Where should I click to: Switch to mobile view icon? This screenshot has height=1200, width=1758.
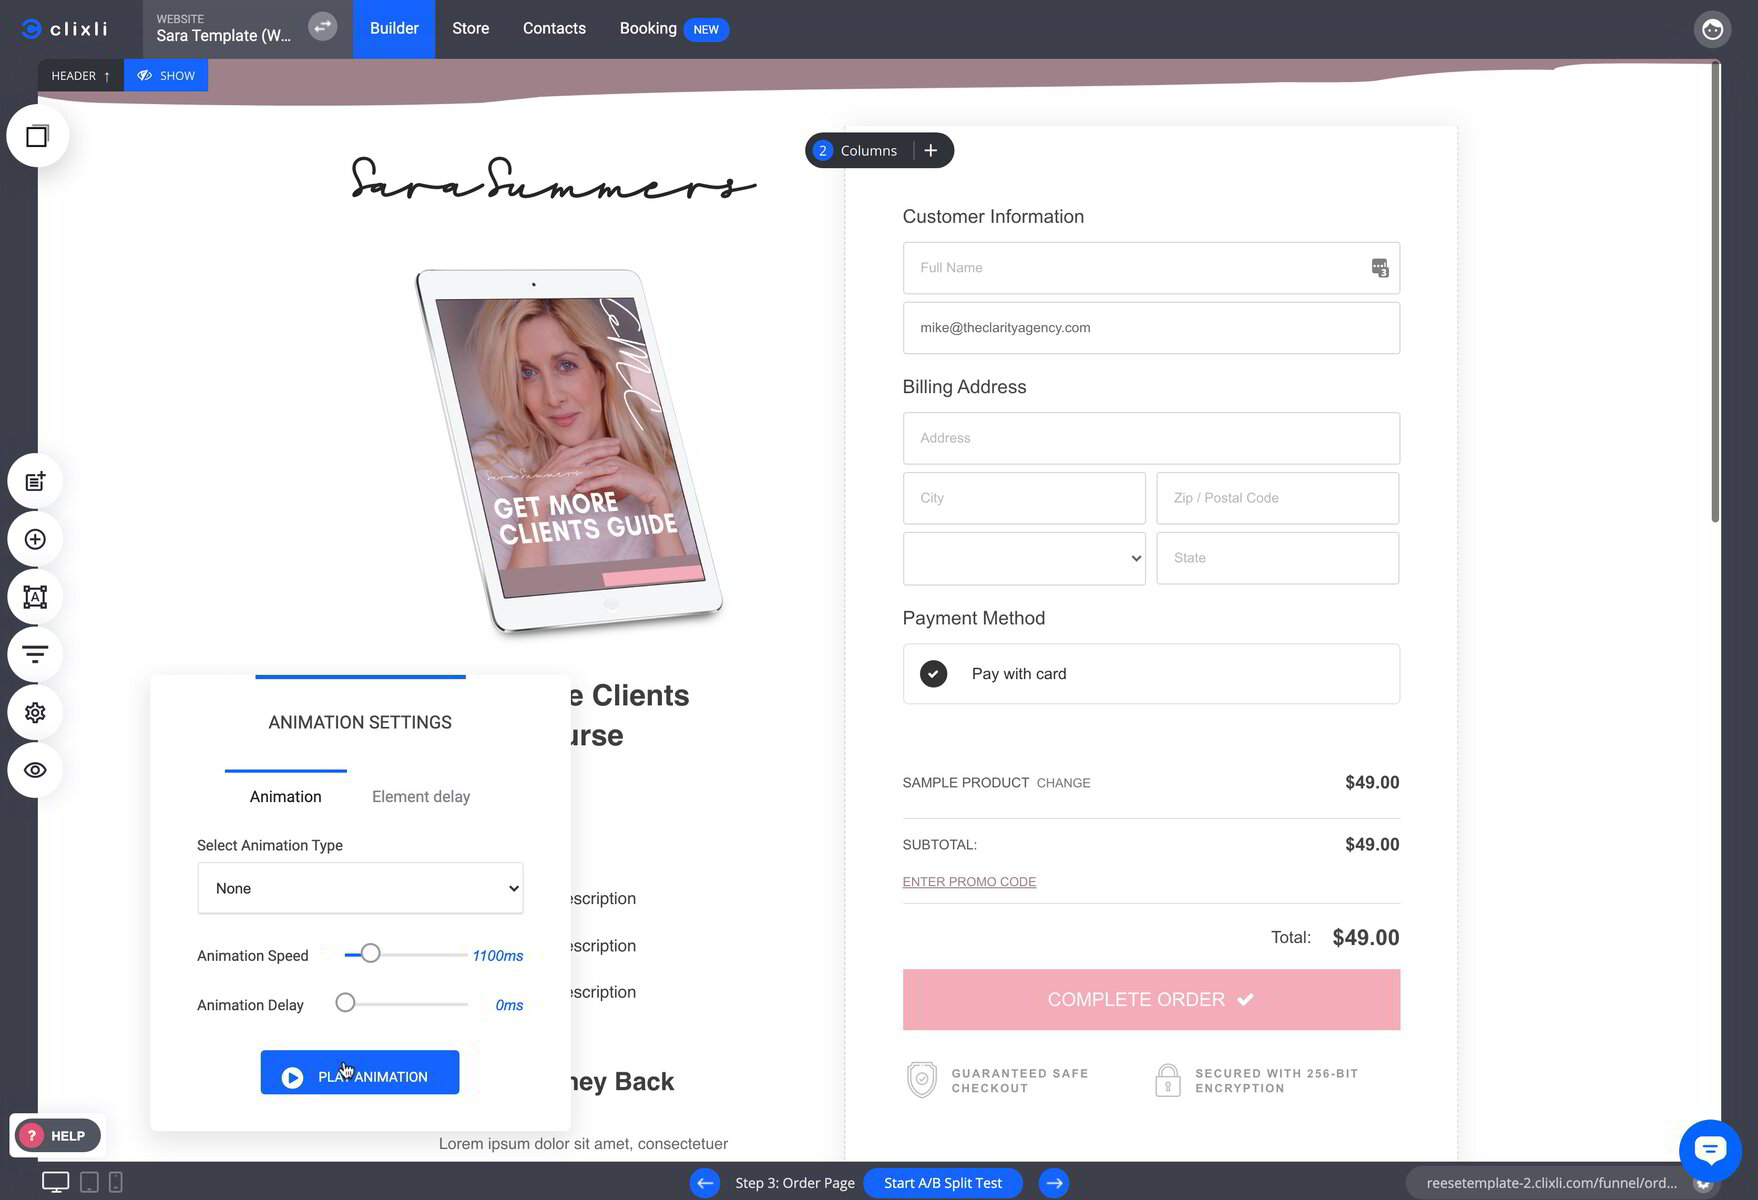pyautogui.click(x=115, y=1182)
